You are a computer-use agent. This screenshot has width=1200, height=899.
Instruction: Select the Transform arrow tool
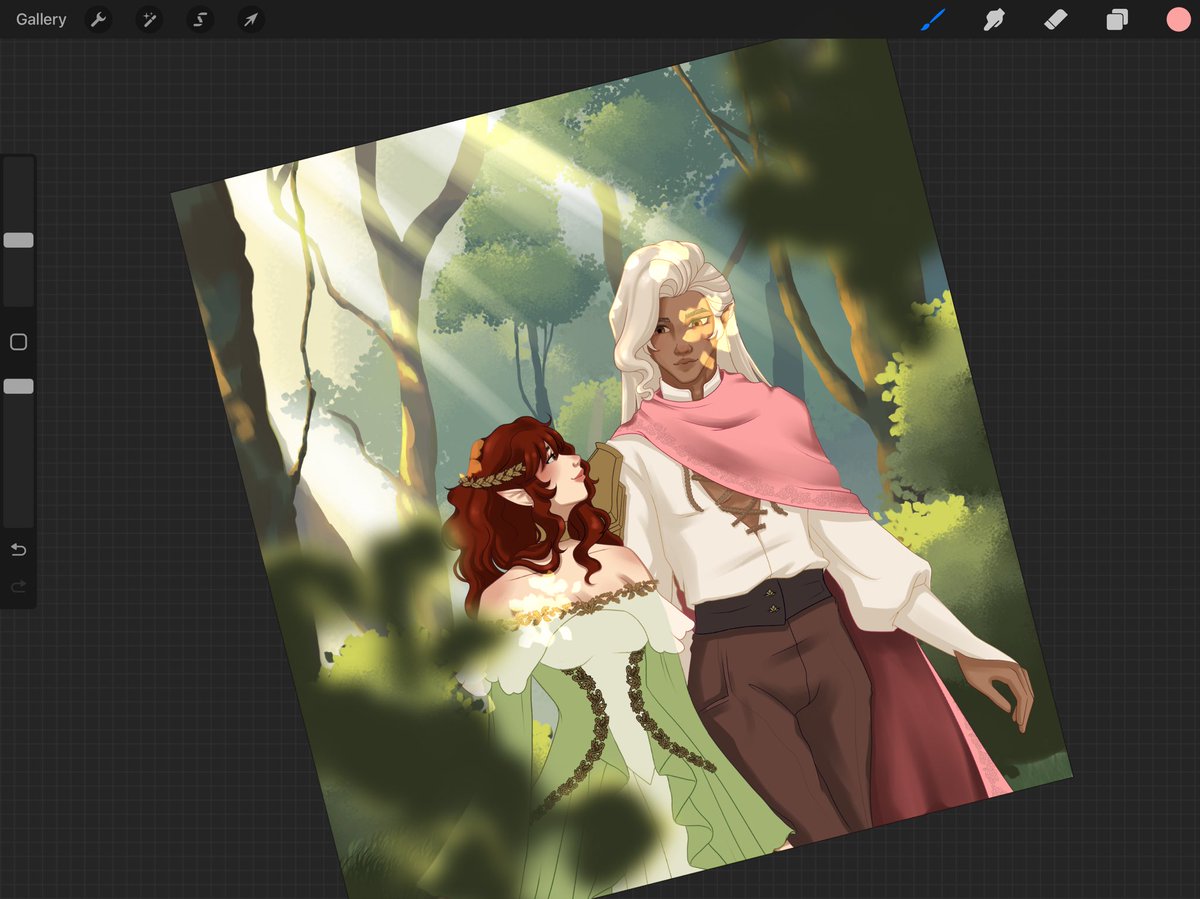click(250, 19)
